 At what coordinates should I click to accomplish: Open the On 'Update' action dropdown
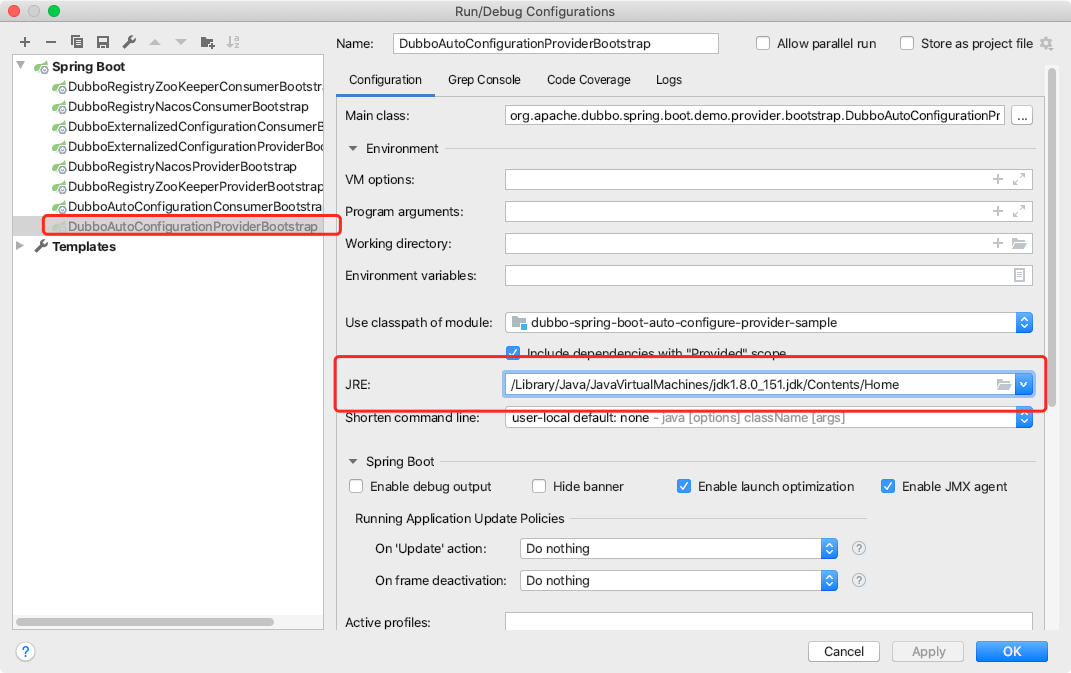[x=828, y=549]
